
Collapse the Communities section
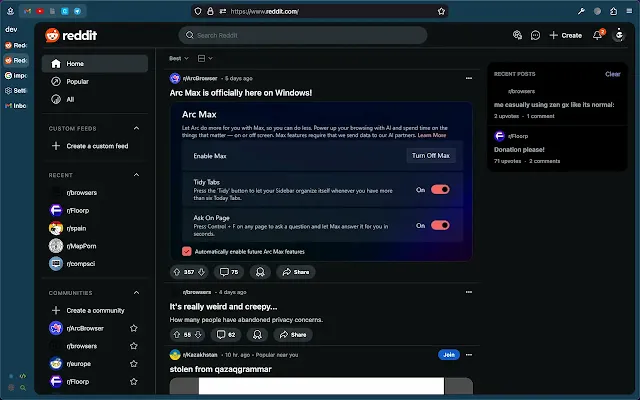tap(136, 293)
